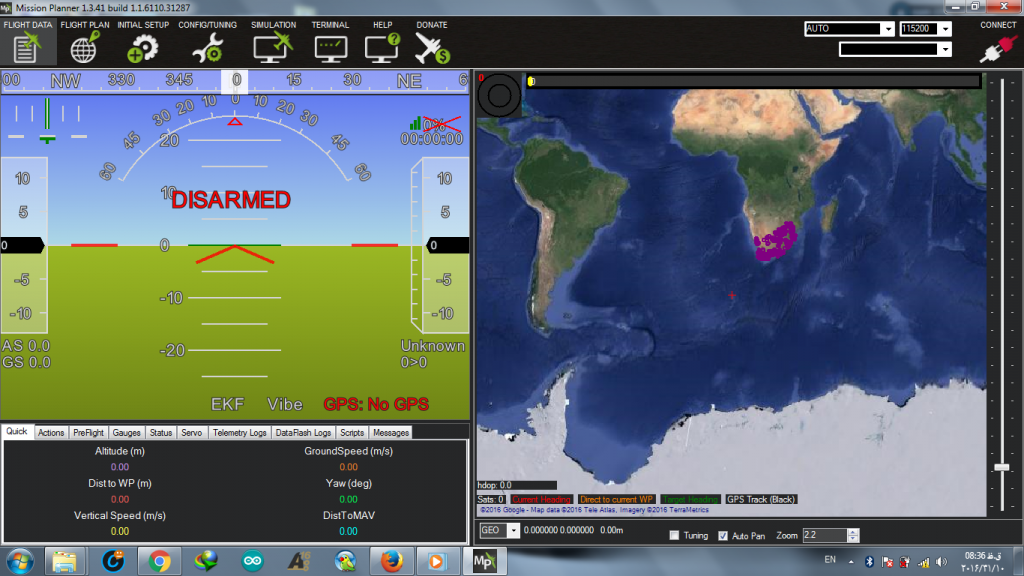Disable the Auto Pan checkbox
The width and height of the screenshot is (1024, 576).
click(723, 536)
